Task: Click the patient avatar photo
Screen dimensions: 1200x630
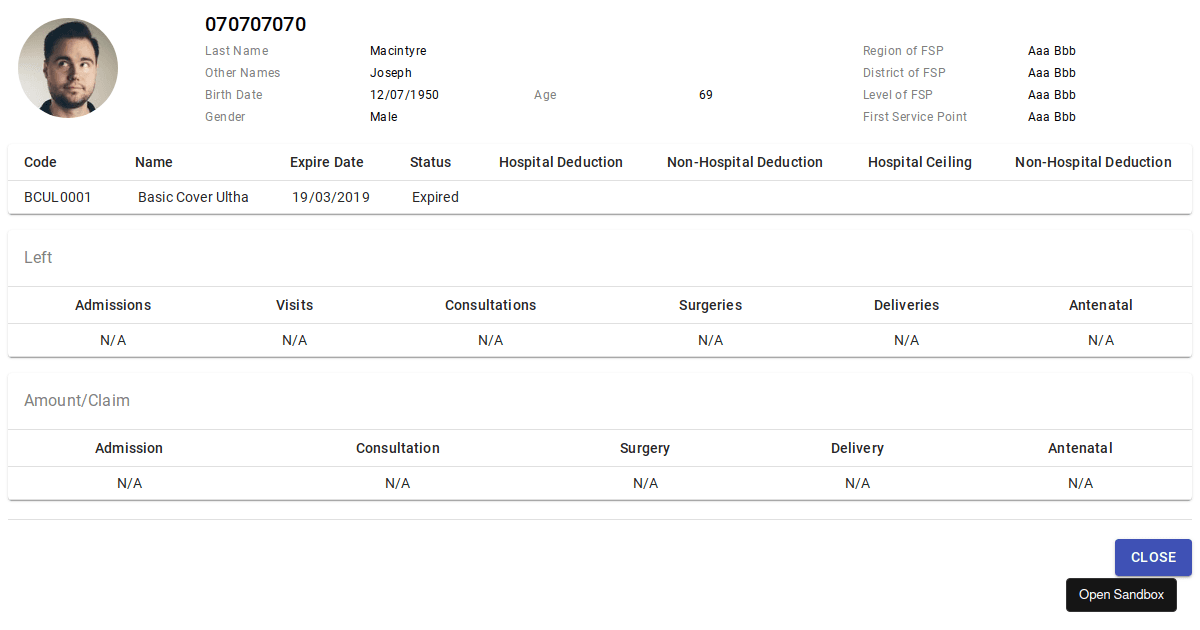Action: tap(68, 68)
